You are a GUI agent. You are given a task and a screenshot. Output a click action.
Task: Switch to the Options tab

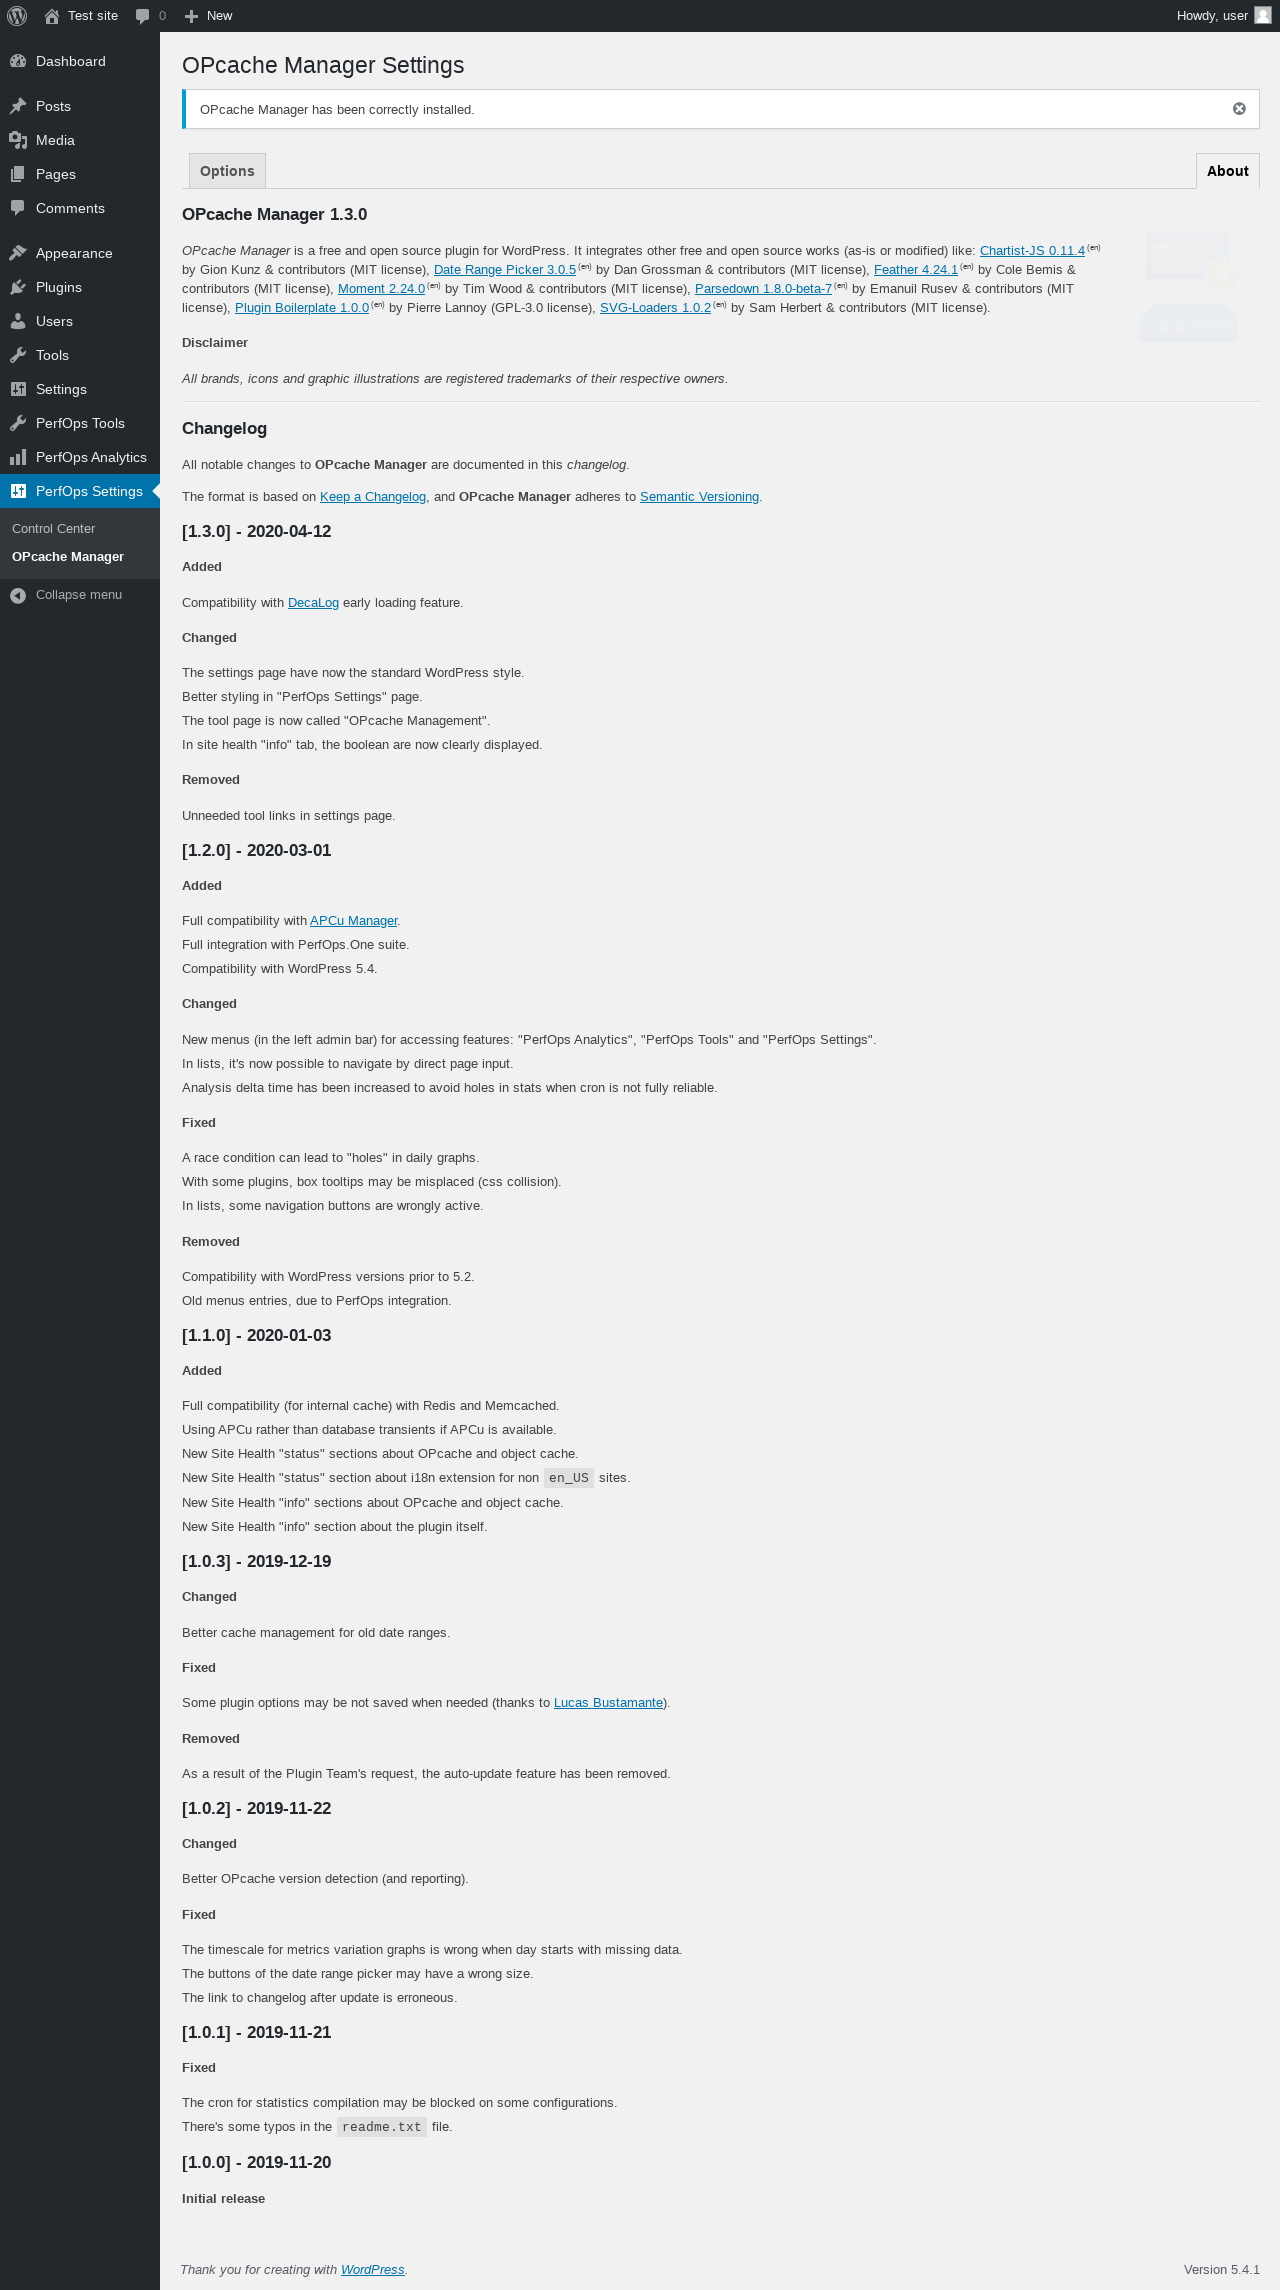[x=227, y=171]
